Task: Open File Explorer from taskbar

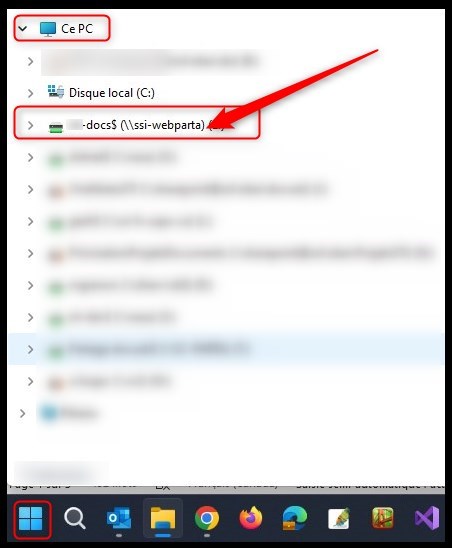Action: [163, 519]
